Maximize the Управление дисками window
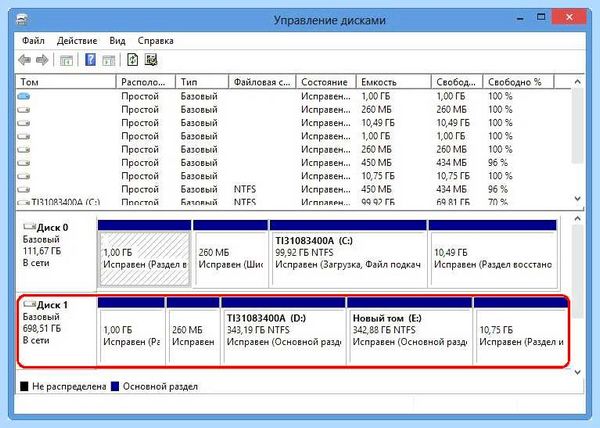Screen dimensions: 600x428 tap(541, 17)
